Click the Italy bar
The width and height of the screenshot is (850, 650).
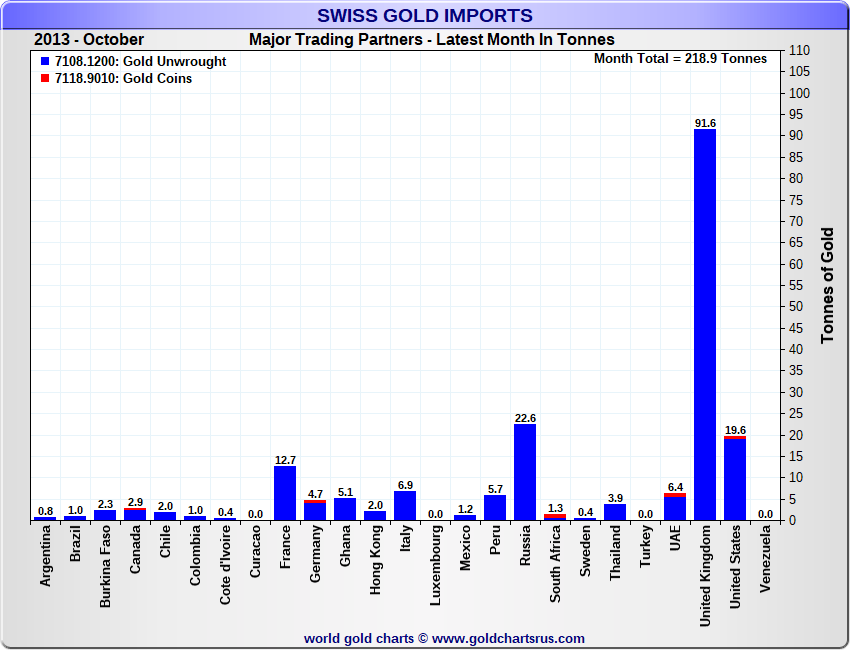[x=405, y=506]
